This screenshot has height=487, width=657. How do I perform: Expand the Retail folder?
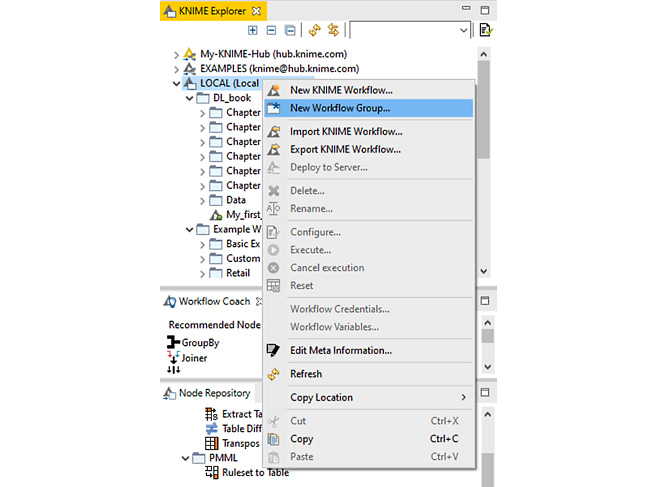click(202, 274)
